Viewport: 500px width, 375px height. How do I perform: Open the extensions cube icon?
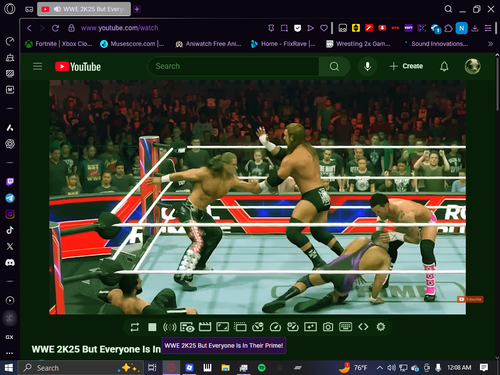pos(448,28)
